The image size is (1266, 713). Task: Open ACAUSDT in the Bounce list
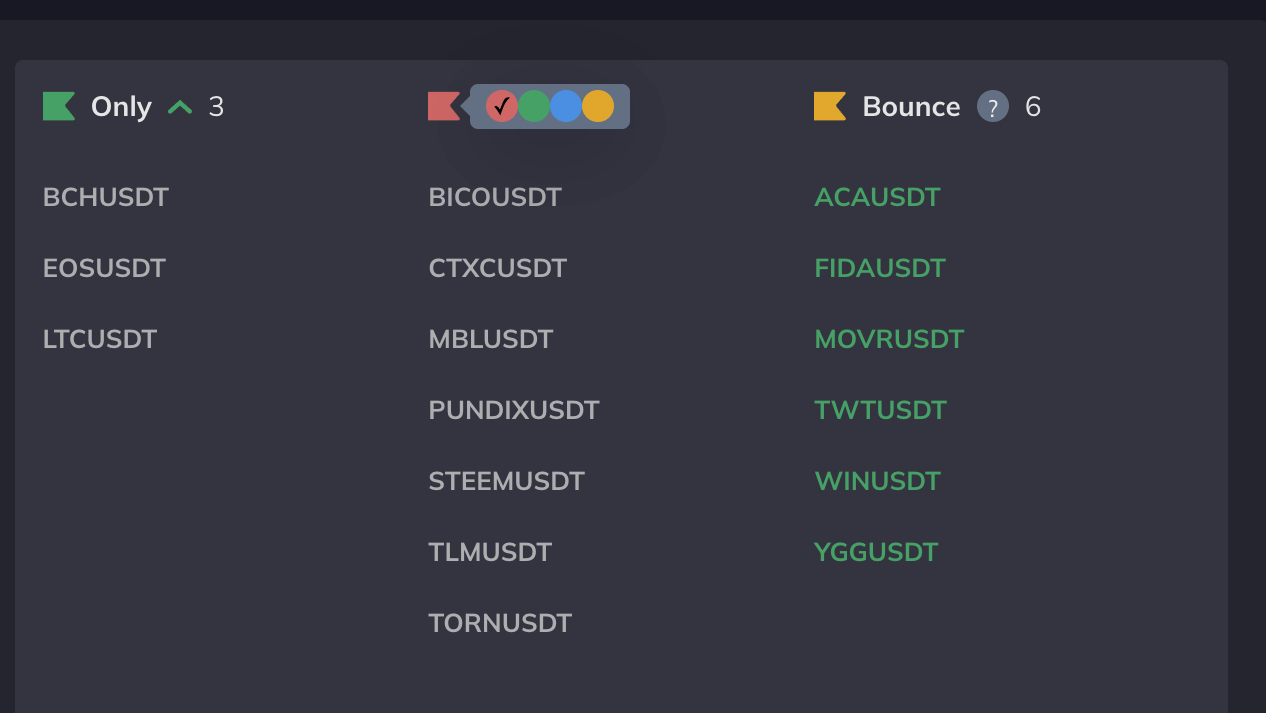(x=877, y=197)
